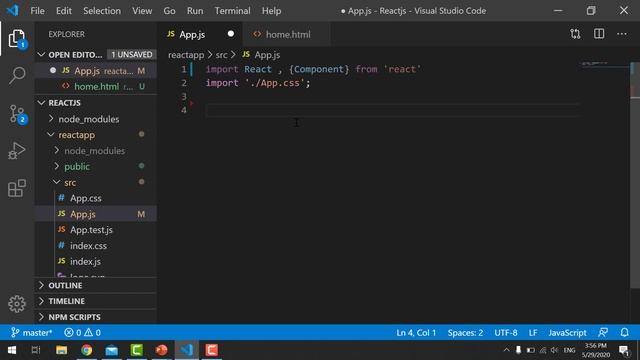Click the errors count in status bar
This screenshot has width=640, height=360.
click(x=73, y=333)
